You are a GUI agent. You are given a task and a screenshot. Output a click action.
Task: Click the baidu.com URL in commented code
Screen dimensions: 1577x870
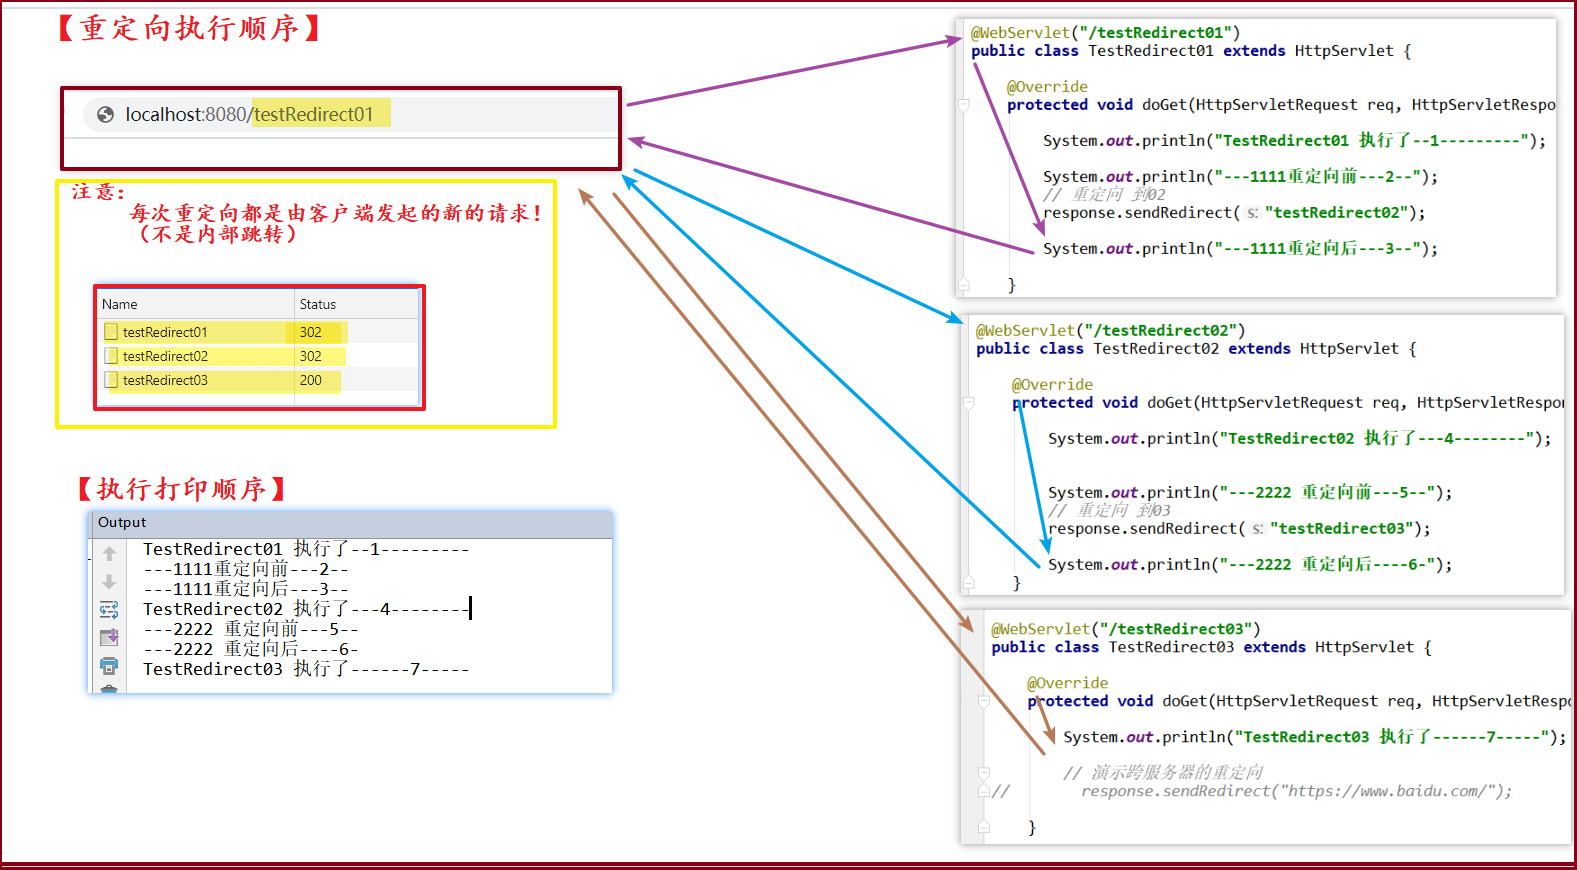pyautogui.click(x=1391, y=791)
